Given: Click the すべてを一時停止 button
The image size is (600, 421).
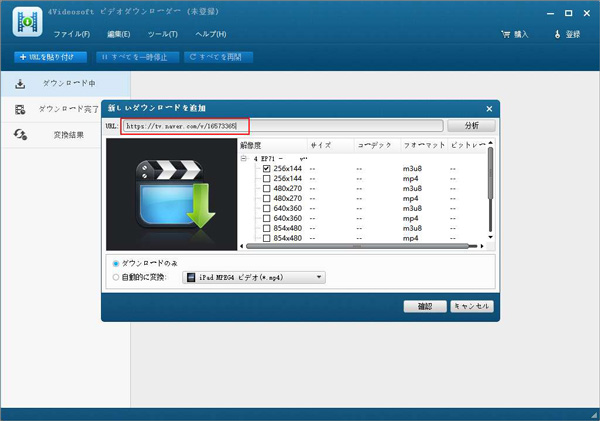Looking at the screenshot, I should tap(138, 57).
